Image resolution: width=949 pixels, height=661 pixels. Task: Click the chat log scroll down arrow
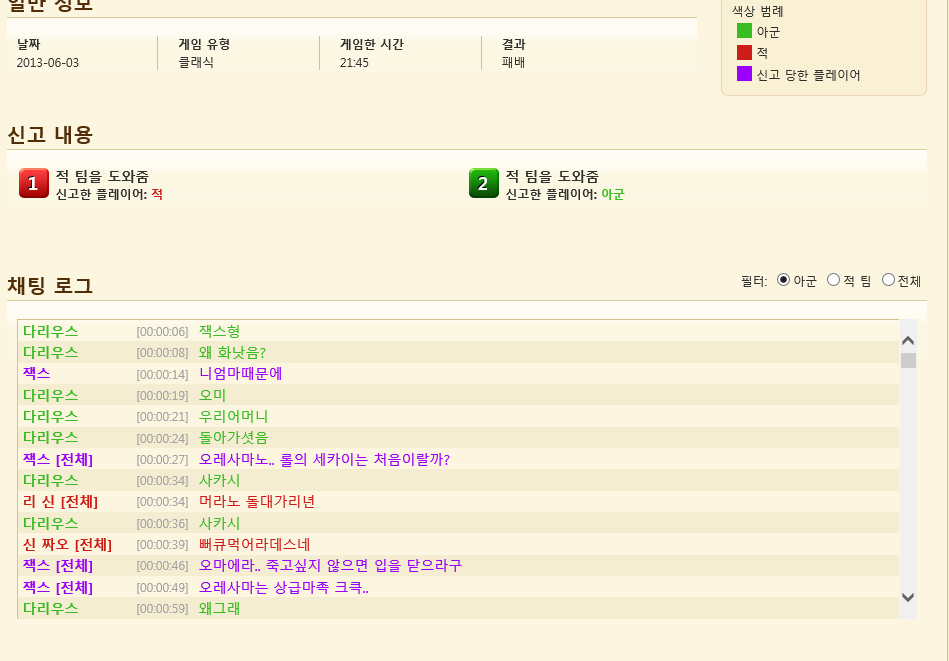(908, 597)
